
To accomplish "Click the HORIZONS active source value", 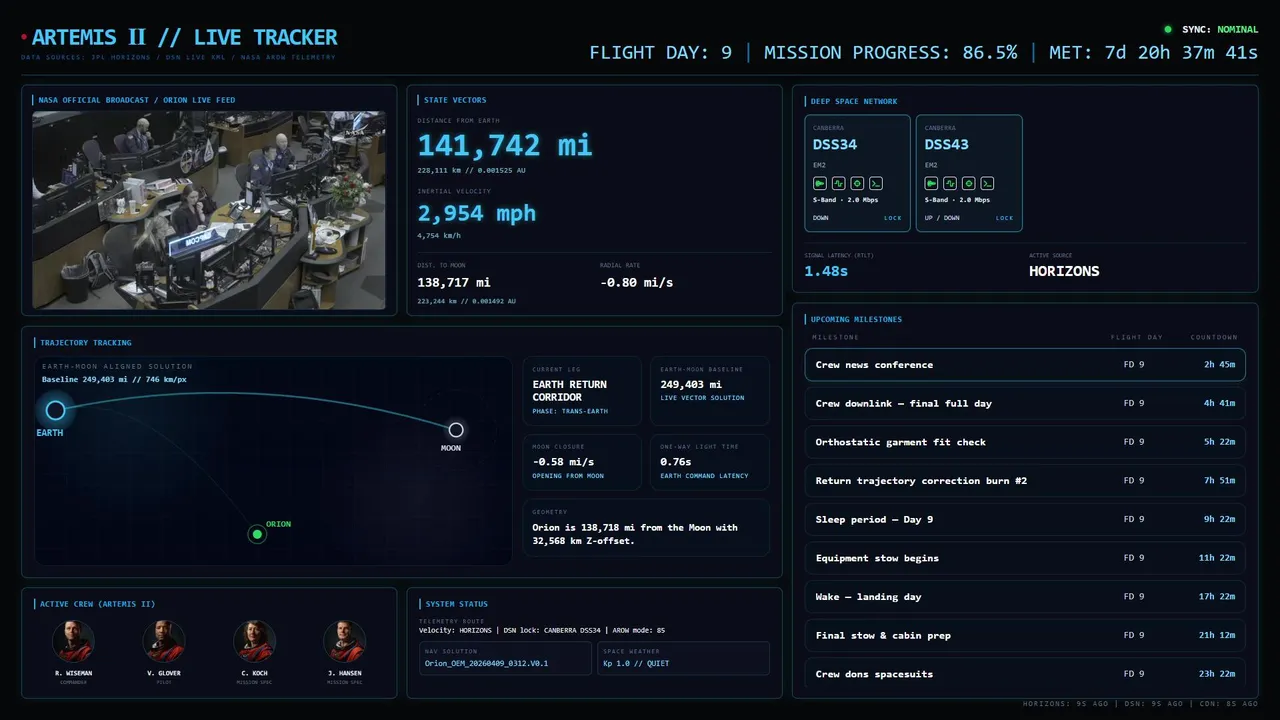I will tap(1064, 271).
